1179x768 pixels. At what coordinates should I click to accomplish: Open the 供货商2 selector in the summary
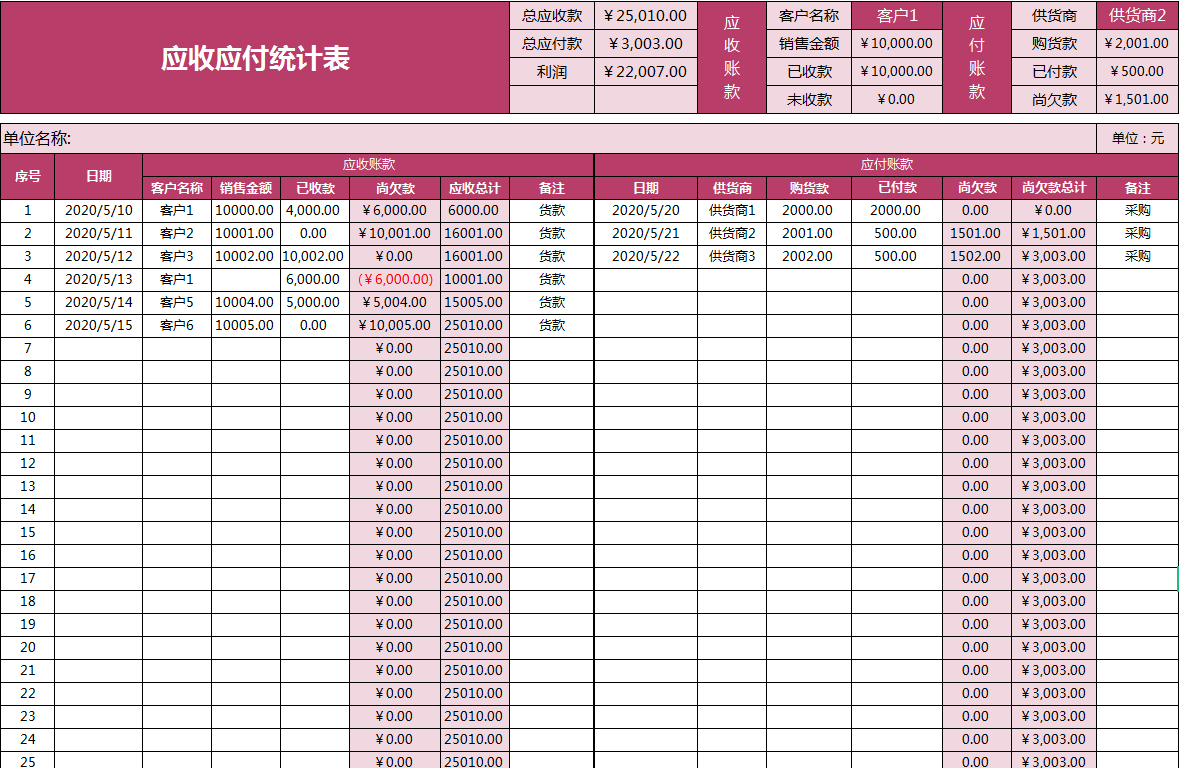1137,15
